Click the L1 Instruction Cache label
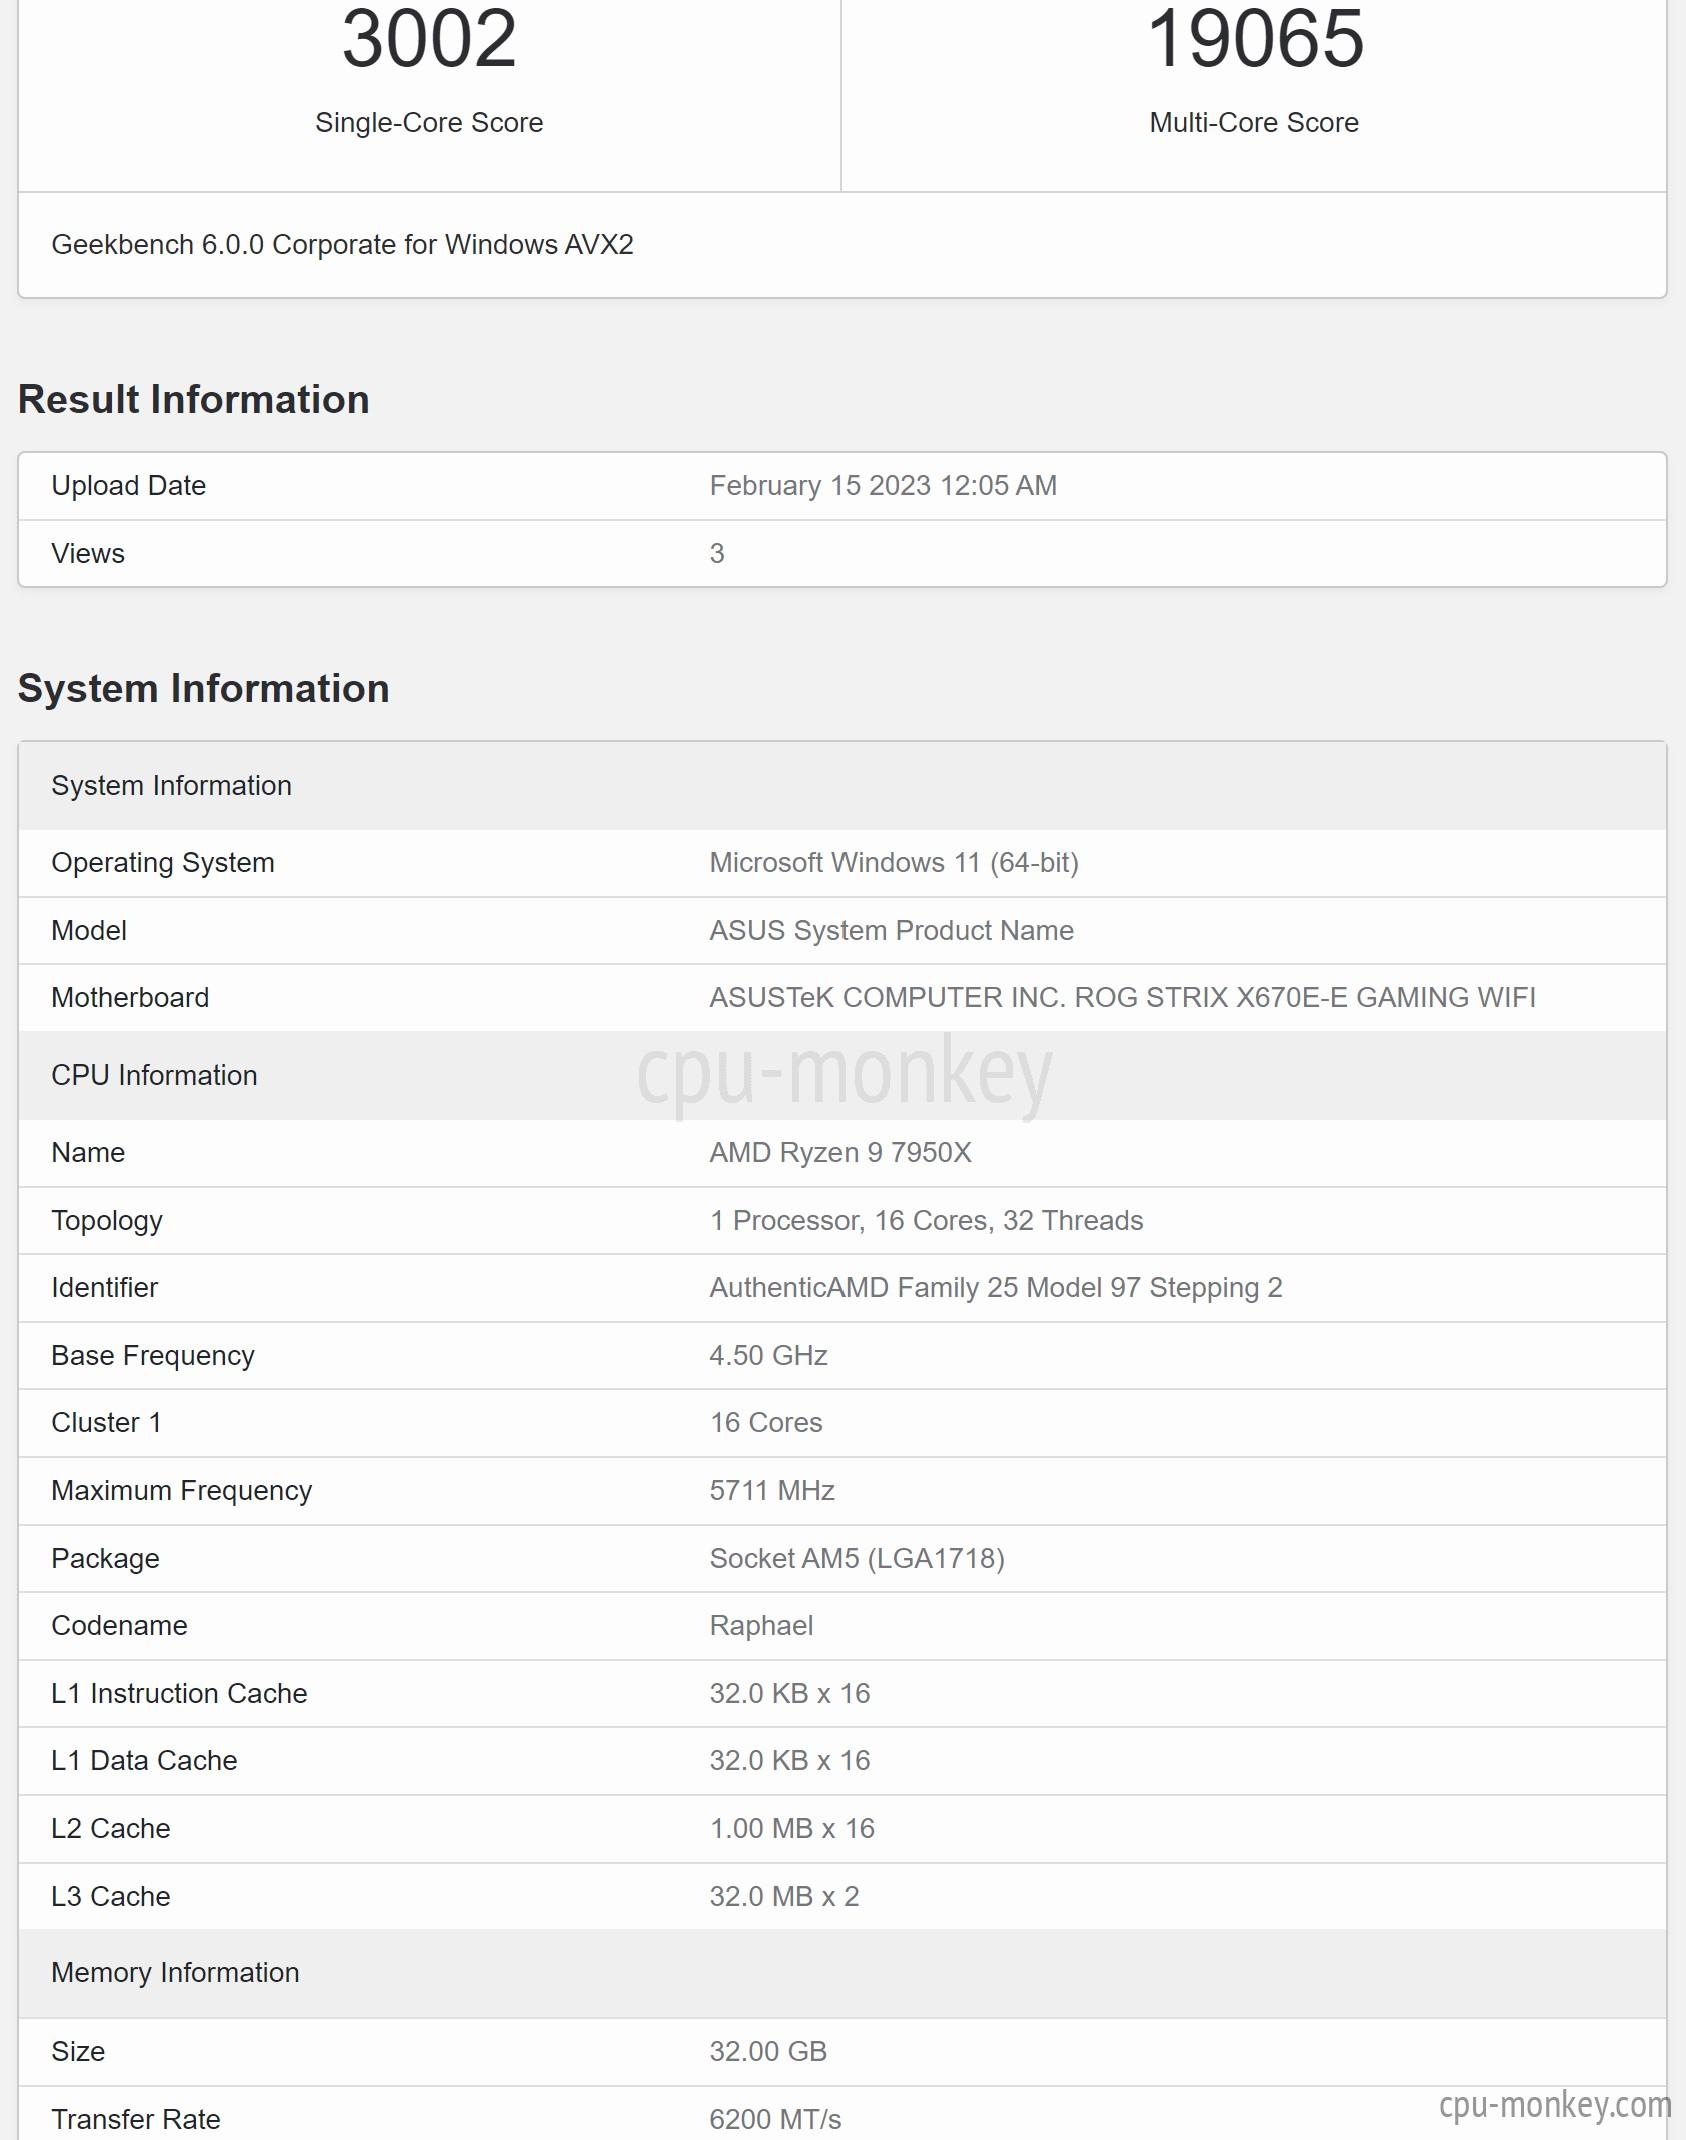1686x2140 pixels. click(x=179, y=1694)
